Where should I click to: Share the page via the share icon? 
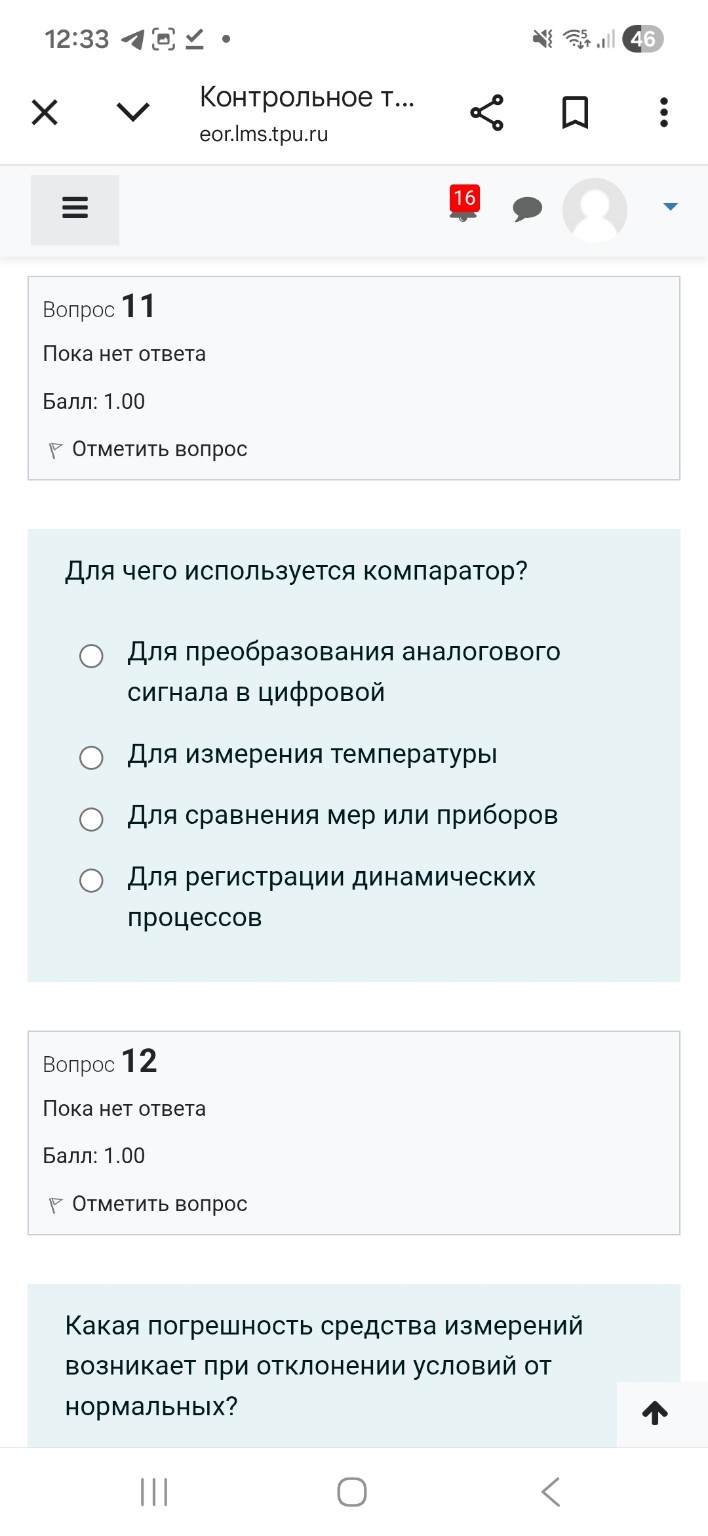(487, 112)
